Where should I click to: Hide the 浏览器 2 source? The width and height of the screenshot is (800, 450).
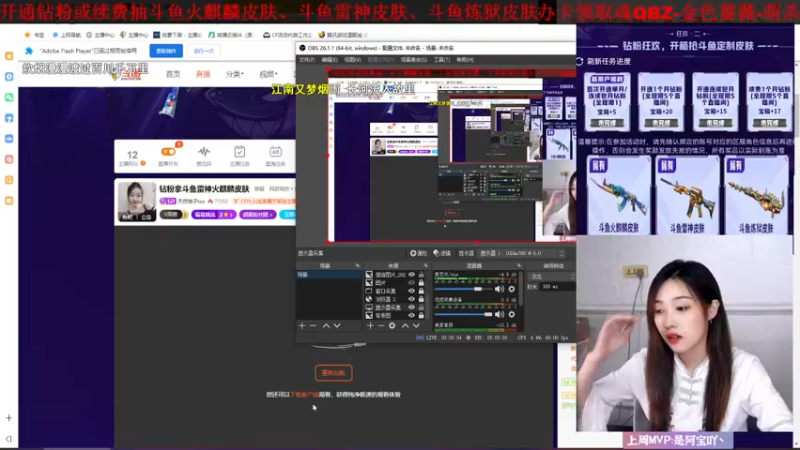click(x=412, y=299)
